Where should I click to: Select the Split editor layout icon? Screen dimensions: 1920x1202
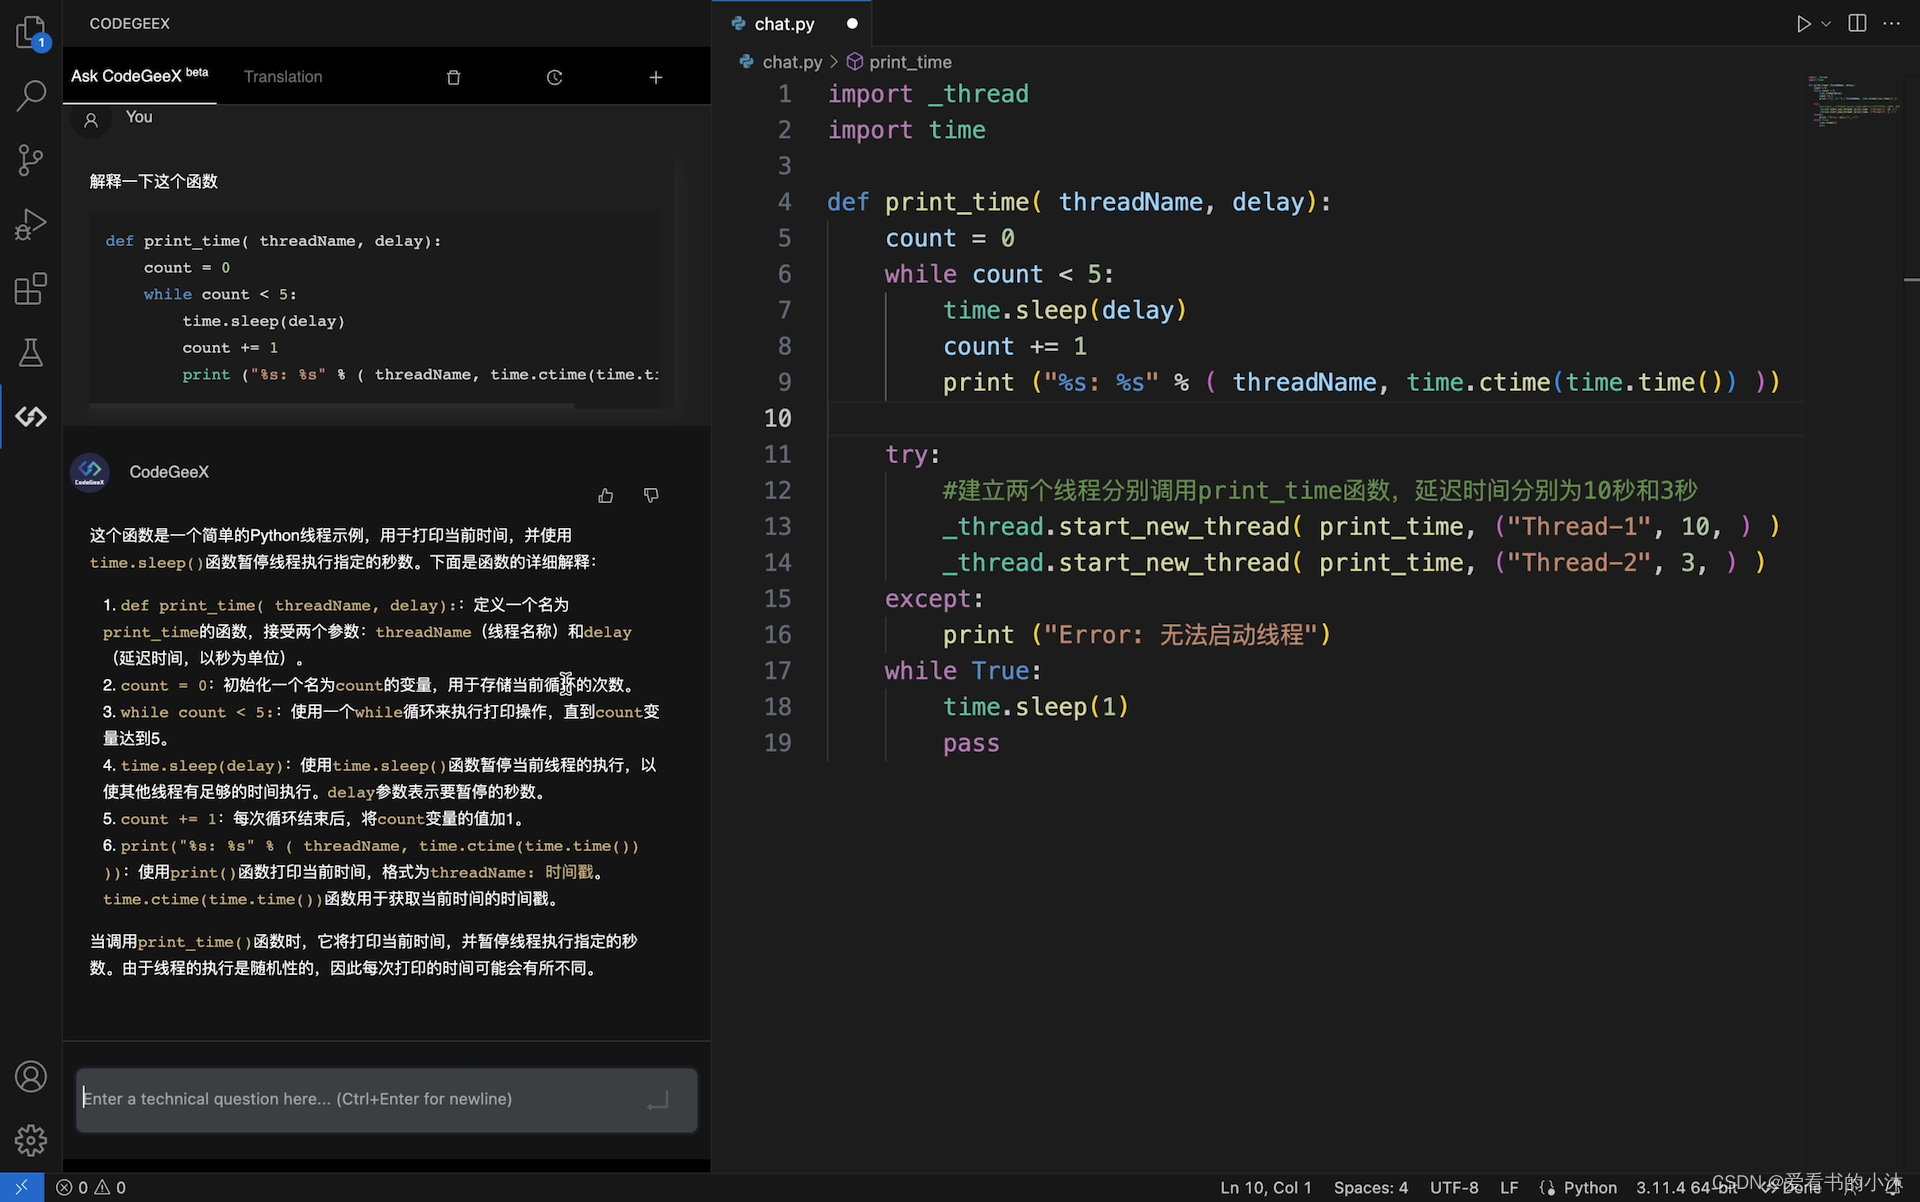[1856, 24]
